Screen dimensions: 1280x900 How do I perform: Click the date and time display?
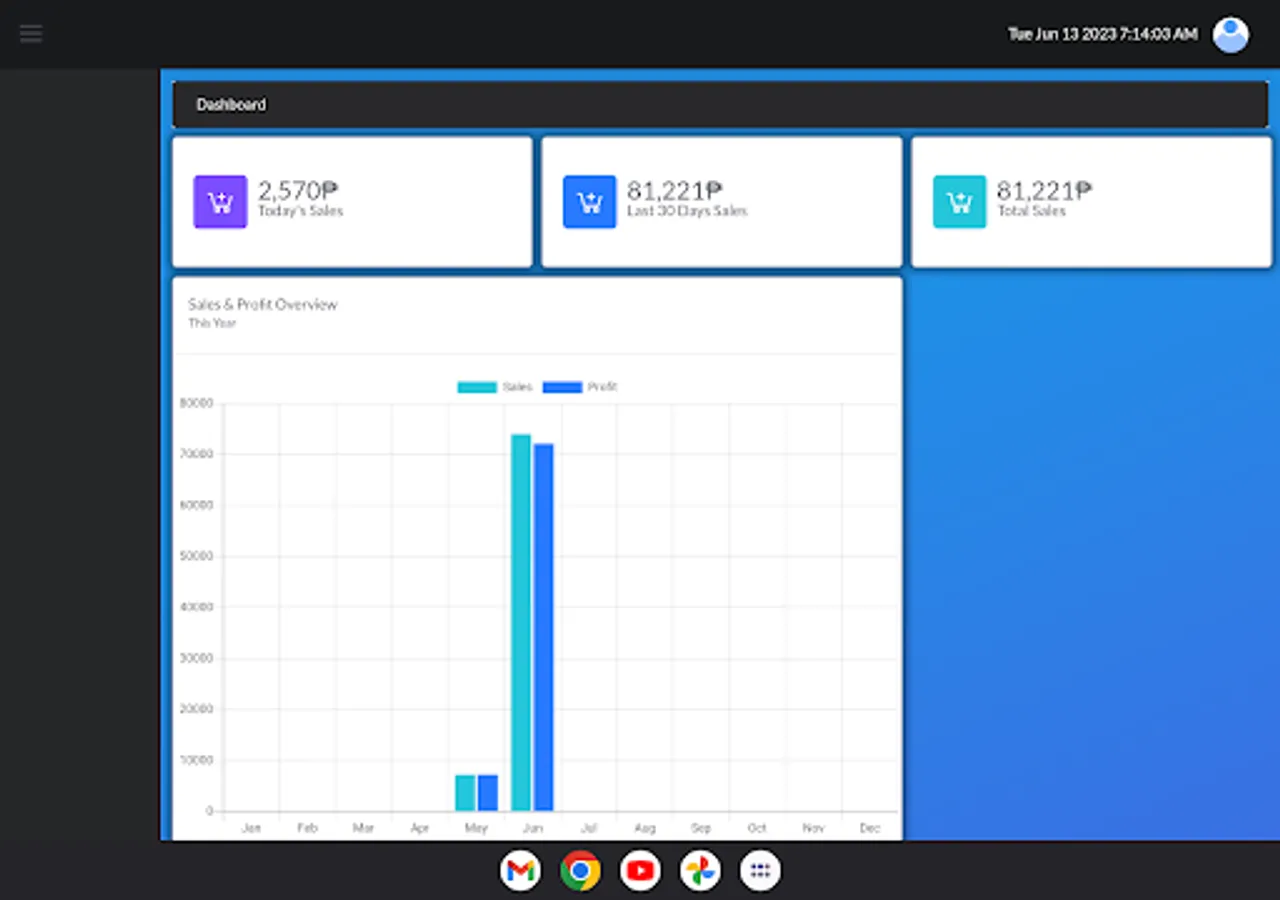tap(1102, 34)
